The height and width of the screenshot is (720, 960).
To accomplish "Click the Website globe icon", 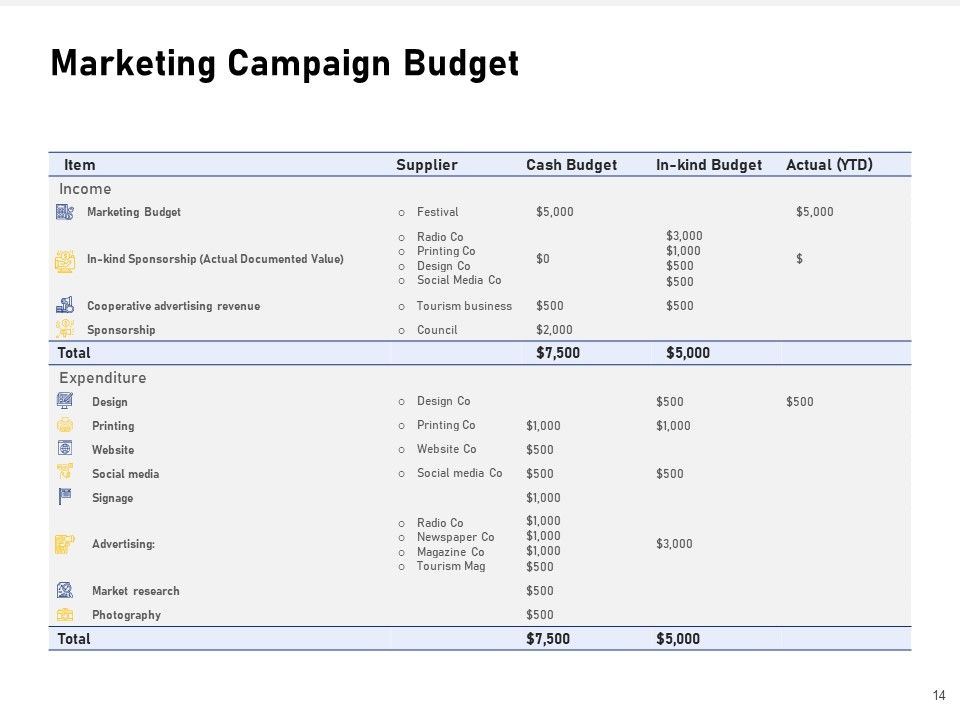I will (x=65, y=448).
